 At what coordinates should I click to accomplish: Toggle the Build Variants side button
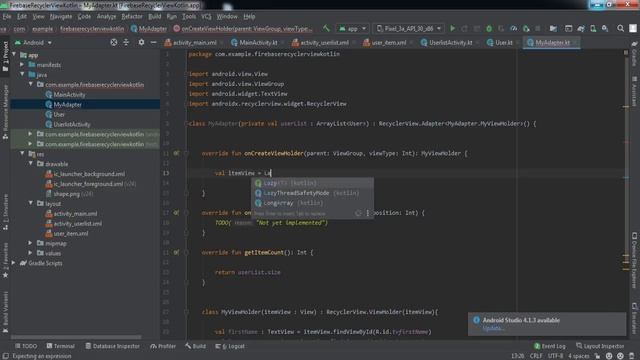5,312
